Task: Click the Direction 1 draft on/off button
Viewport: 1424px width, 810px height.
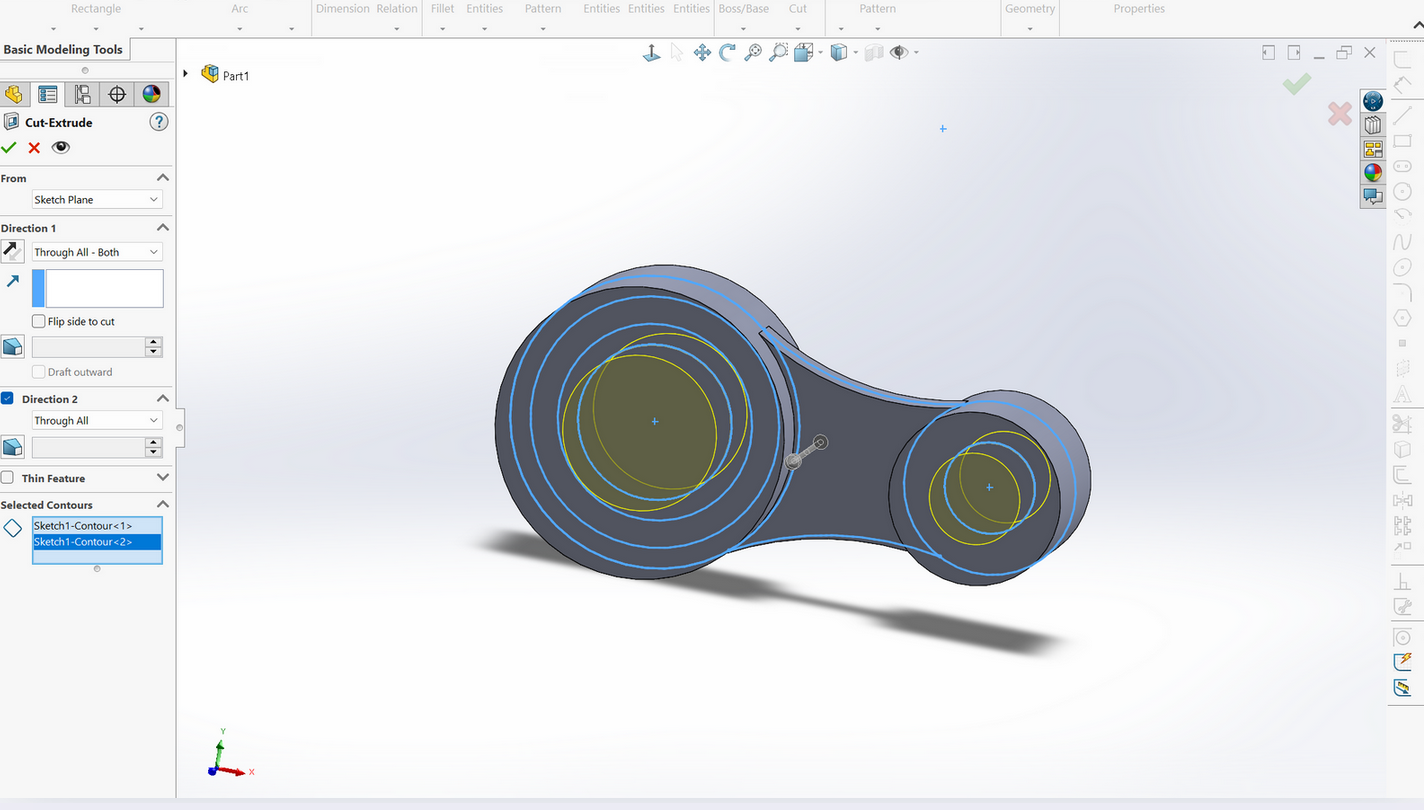Action: [x=12, y=347]
